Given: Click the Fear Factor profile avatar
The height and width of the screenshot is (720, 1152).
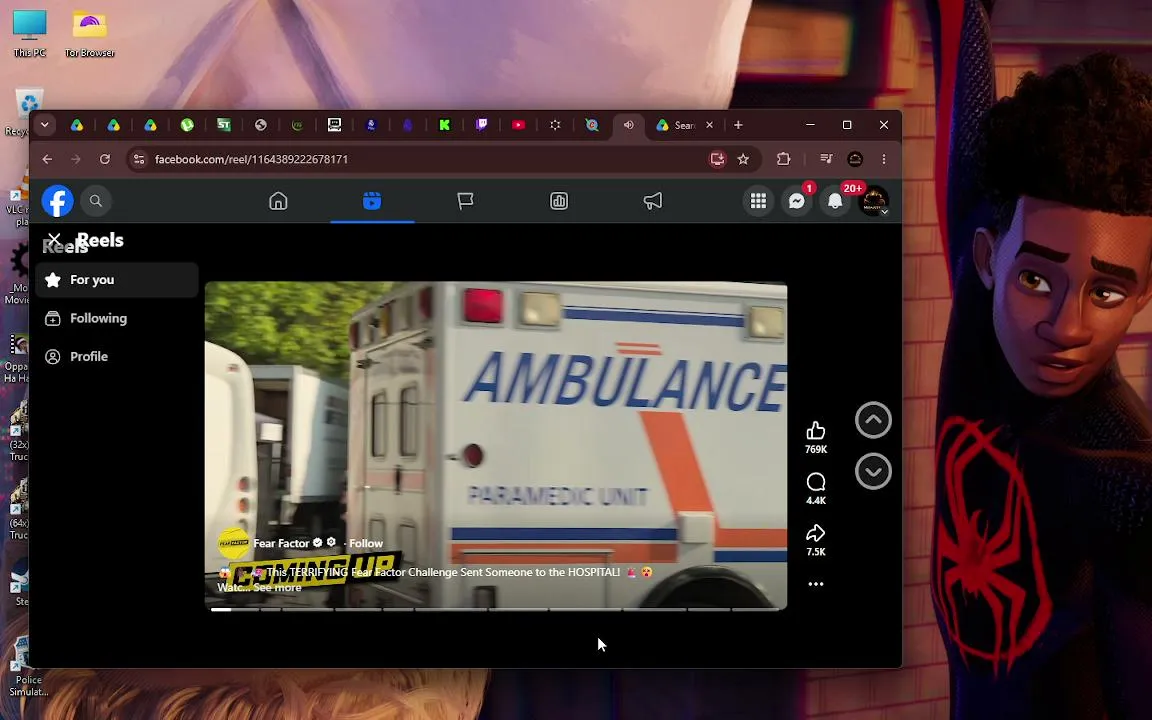Looking at the screenshot, I should pyautogui.click(x=233, y=543).
